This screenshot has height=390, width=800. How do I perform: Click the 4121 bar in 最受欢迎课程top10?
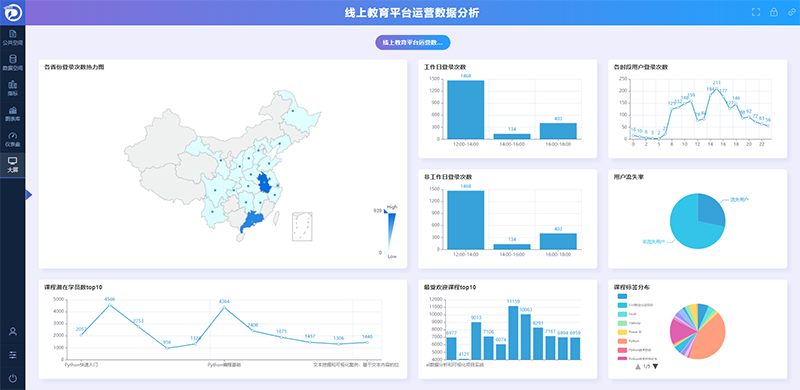point(463,359)
